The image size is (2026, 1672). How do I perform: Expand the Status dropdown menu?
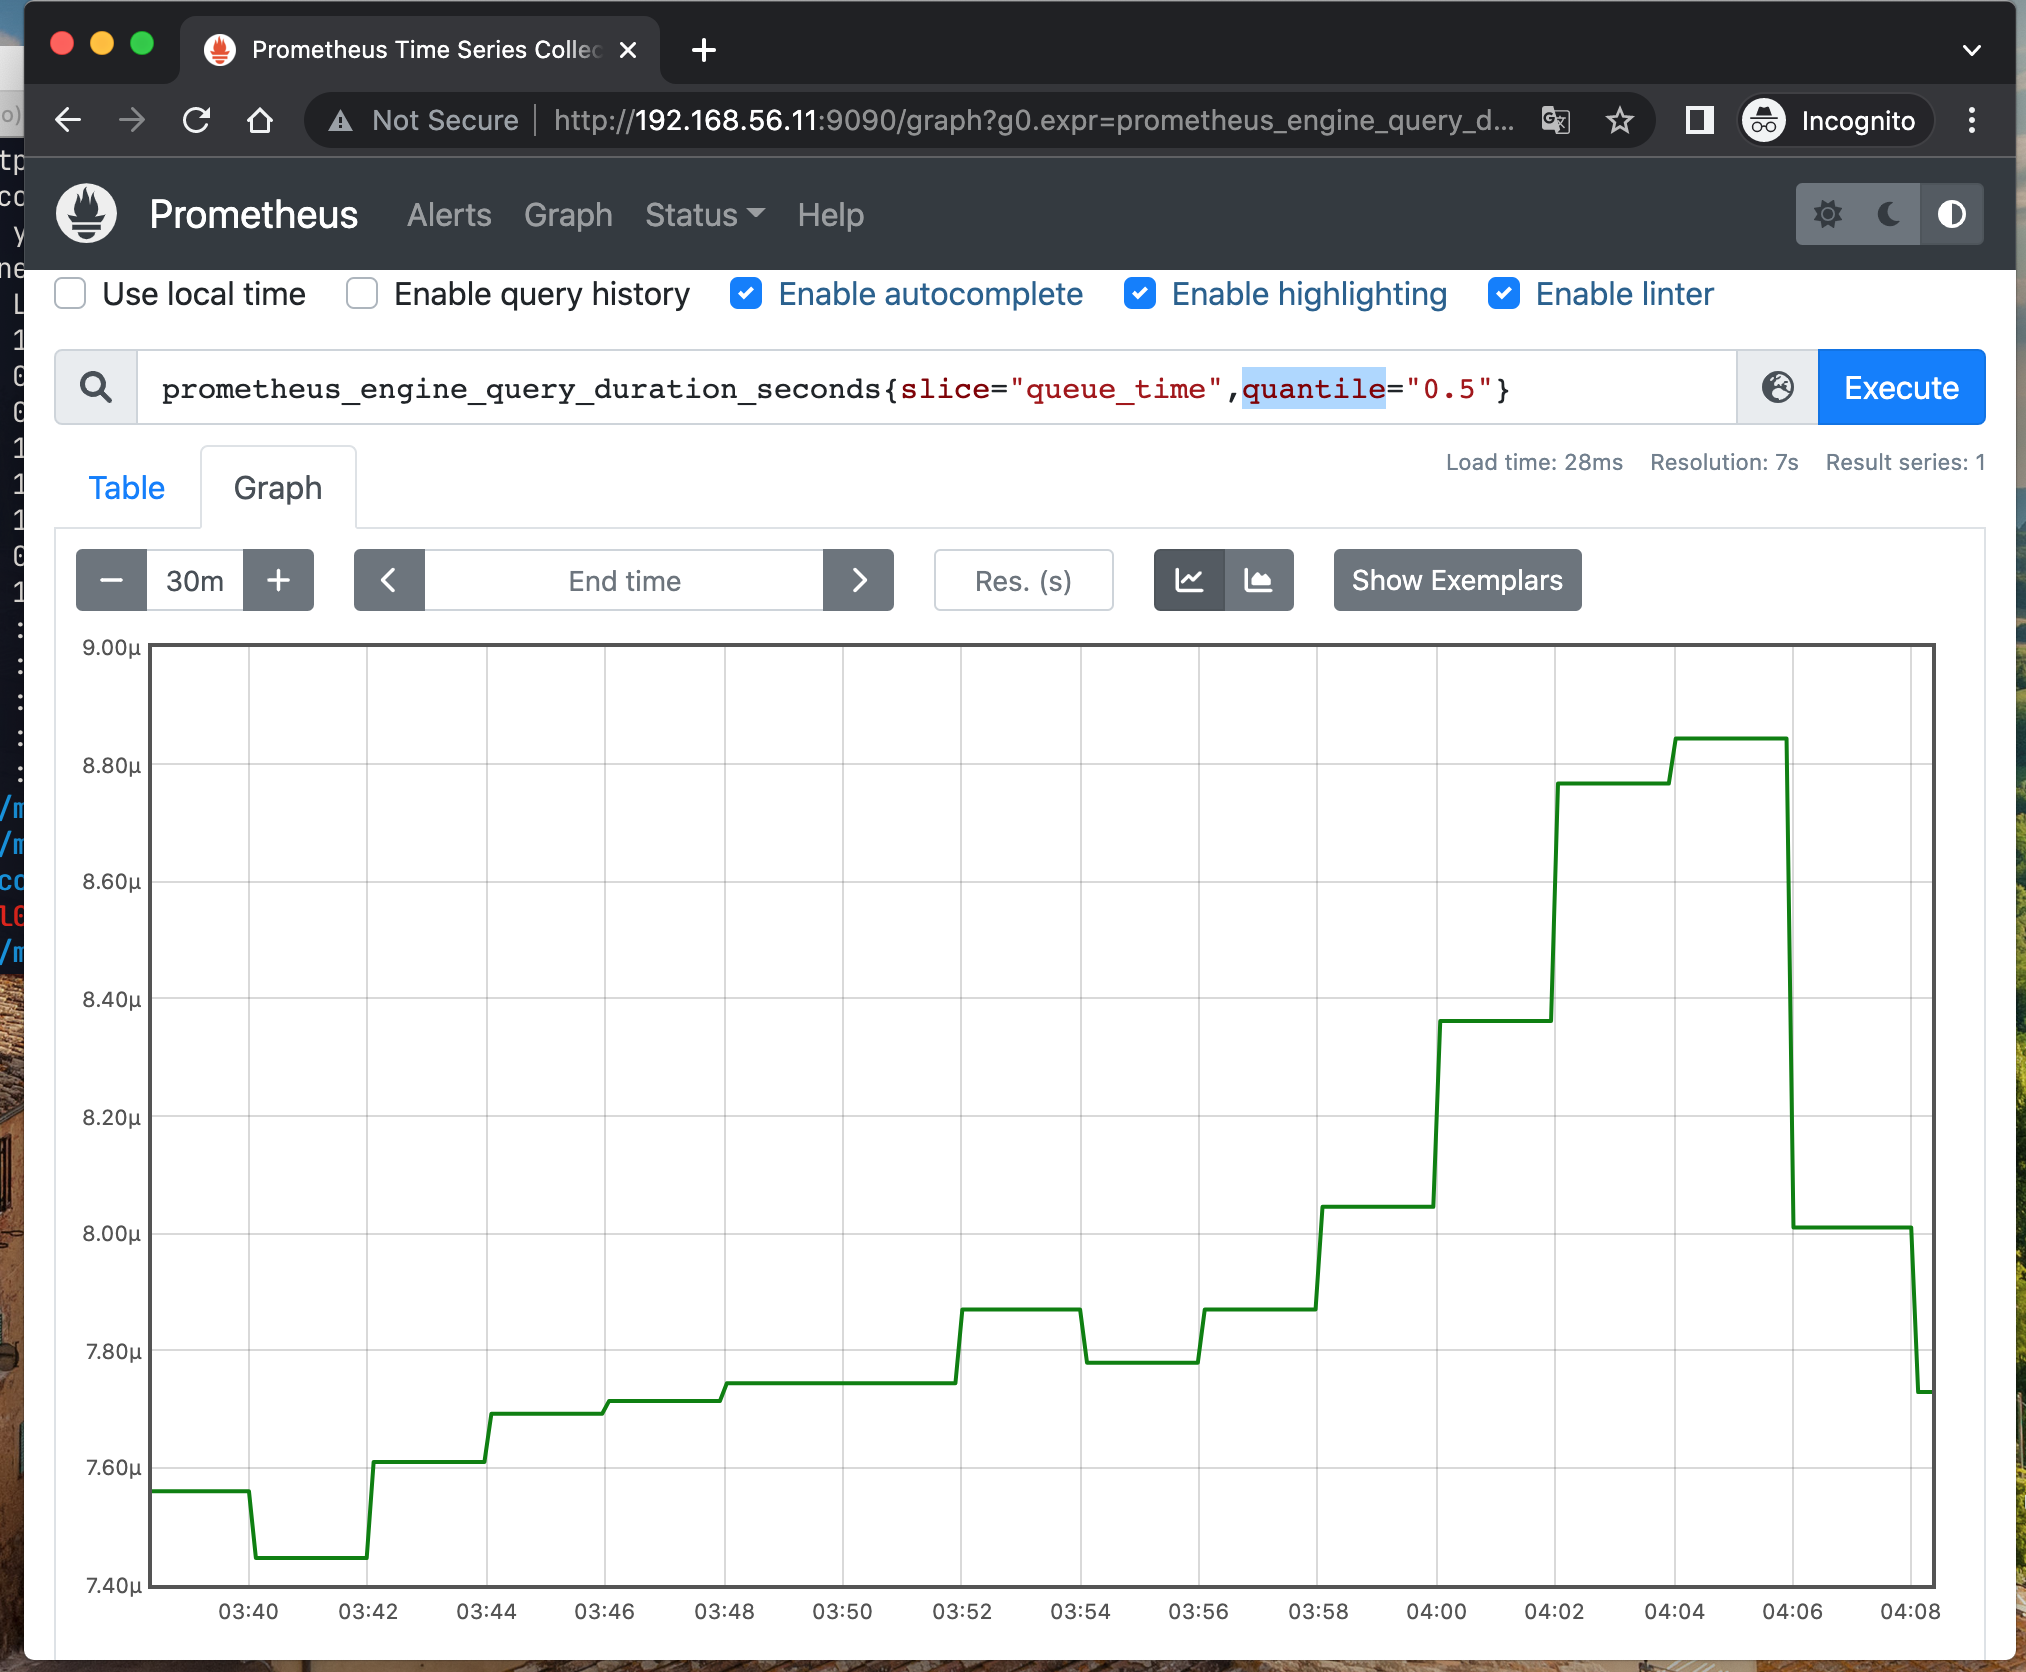705,215
